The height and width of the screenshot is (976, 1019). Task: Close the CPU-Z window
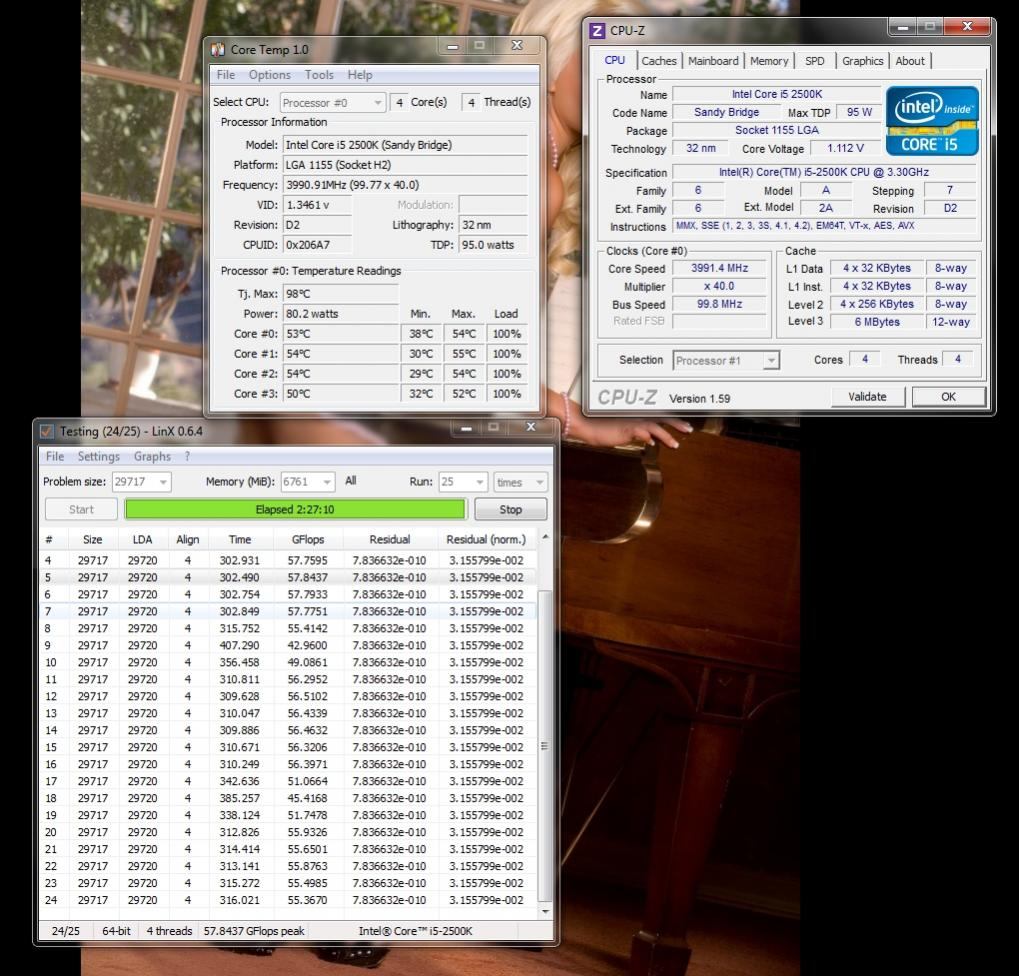click(x=967, y=26)
